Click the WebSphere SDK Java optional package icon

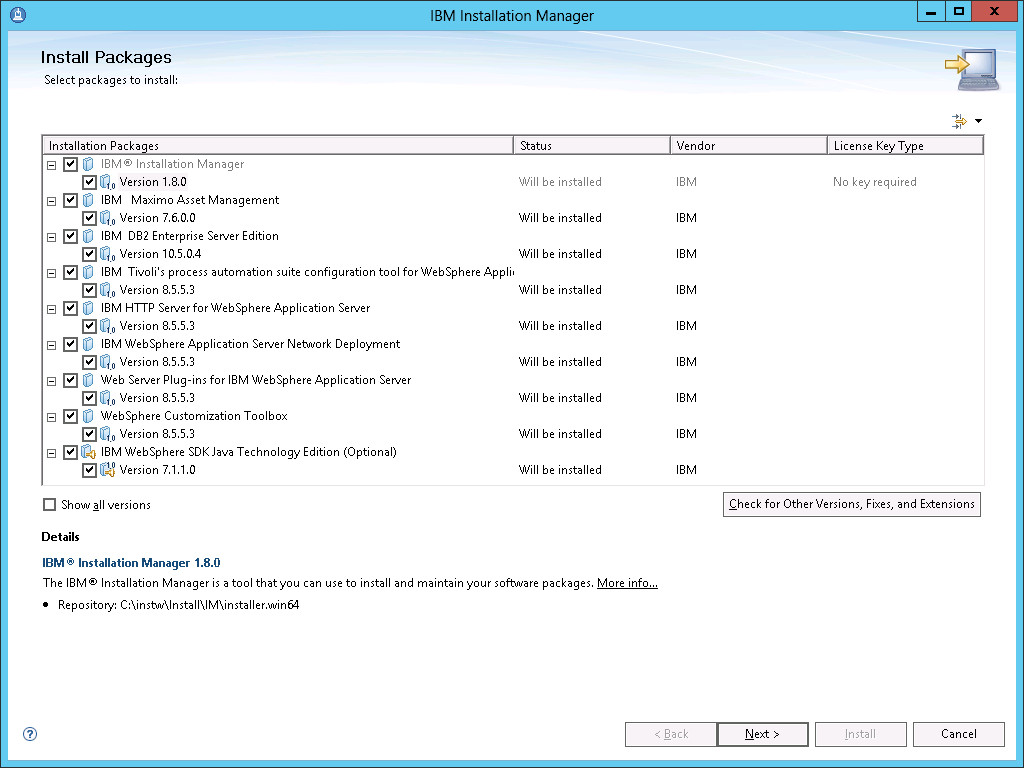tap(88, 452)
